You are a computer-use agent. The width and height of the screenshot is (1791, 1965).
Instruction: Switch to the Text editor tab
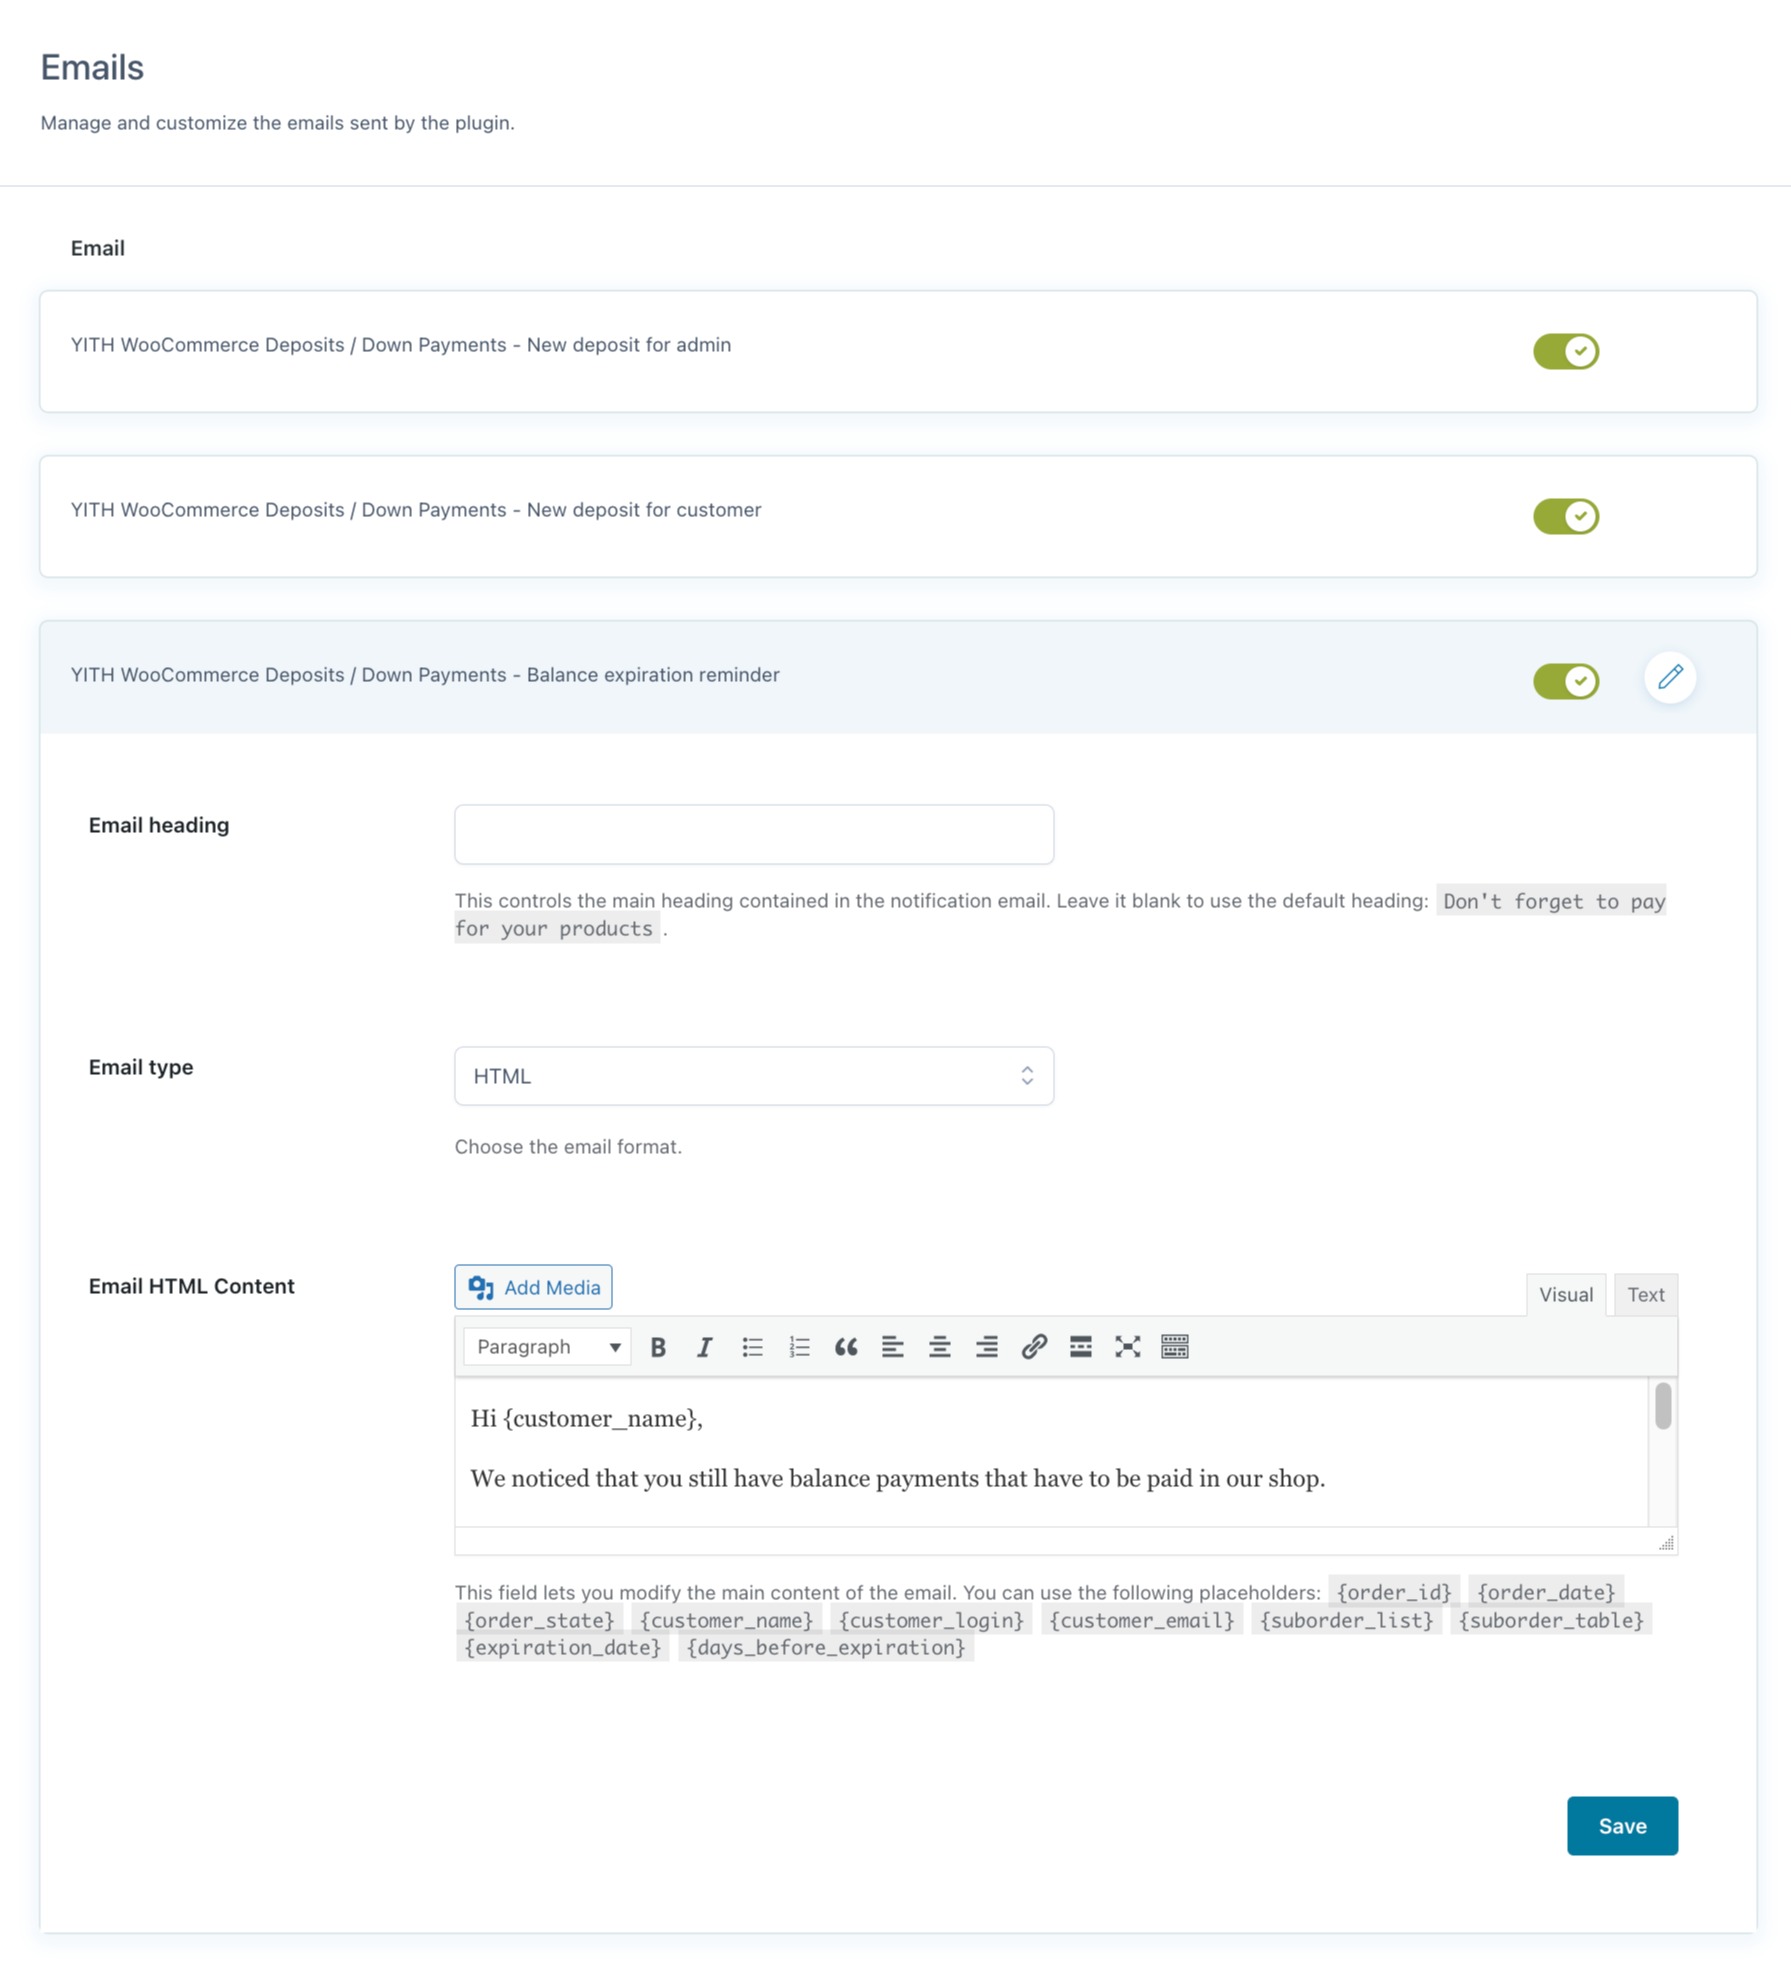pyautogui.click(x=1645, y=1295)
